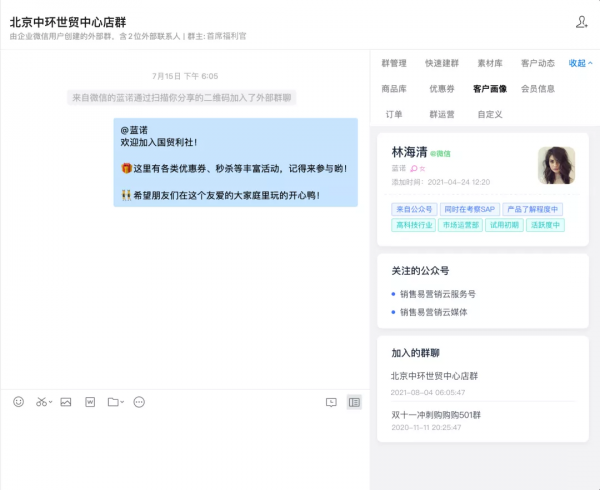Open the 自定义 tab
The image size is (600, 490).
[x=490, y=114]
